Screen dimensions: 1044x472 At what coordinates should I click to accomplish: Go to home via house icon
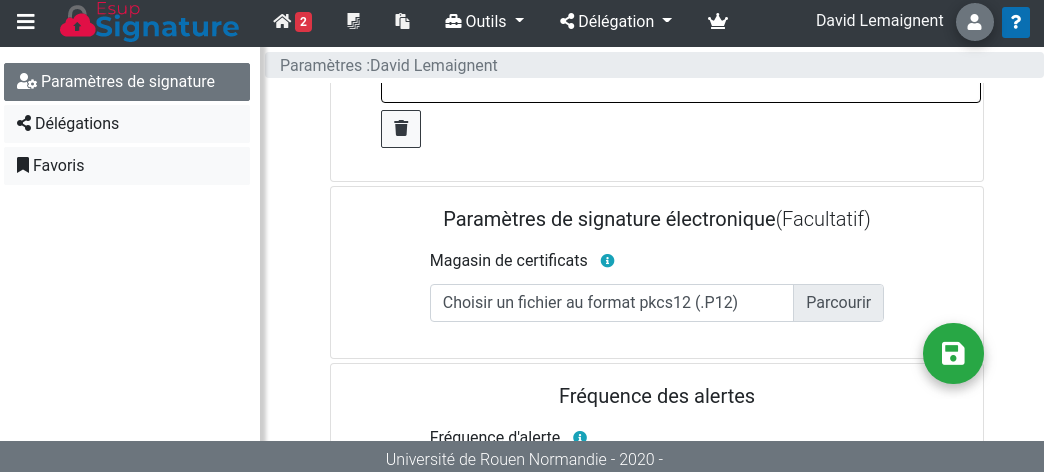coord(282,21)
